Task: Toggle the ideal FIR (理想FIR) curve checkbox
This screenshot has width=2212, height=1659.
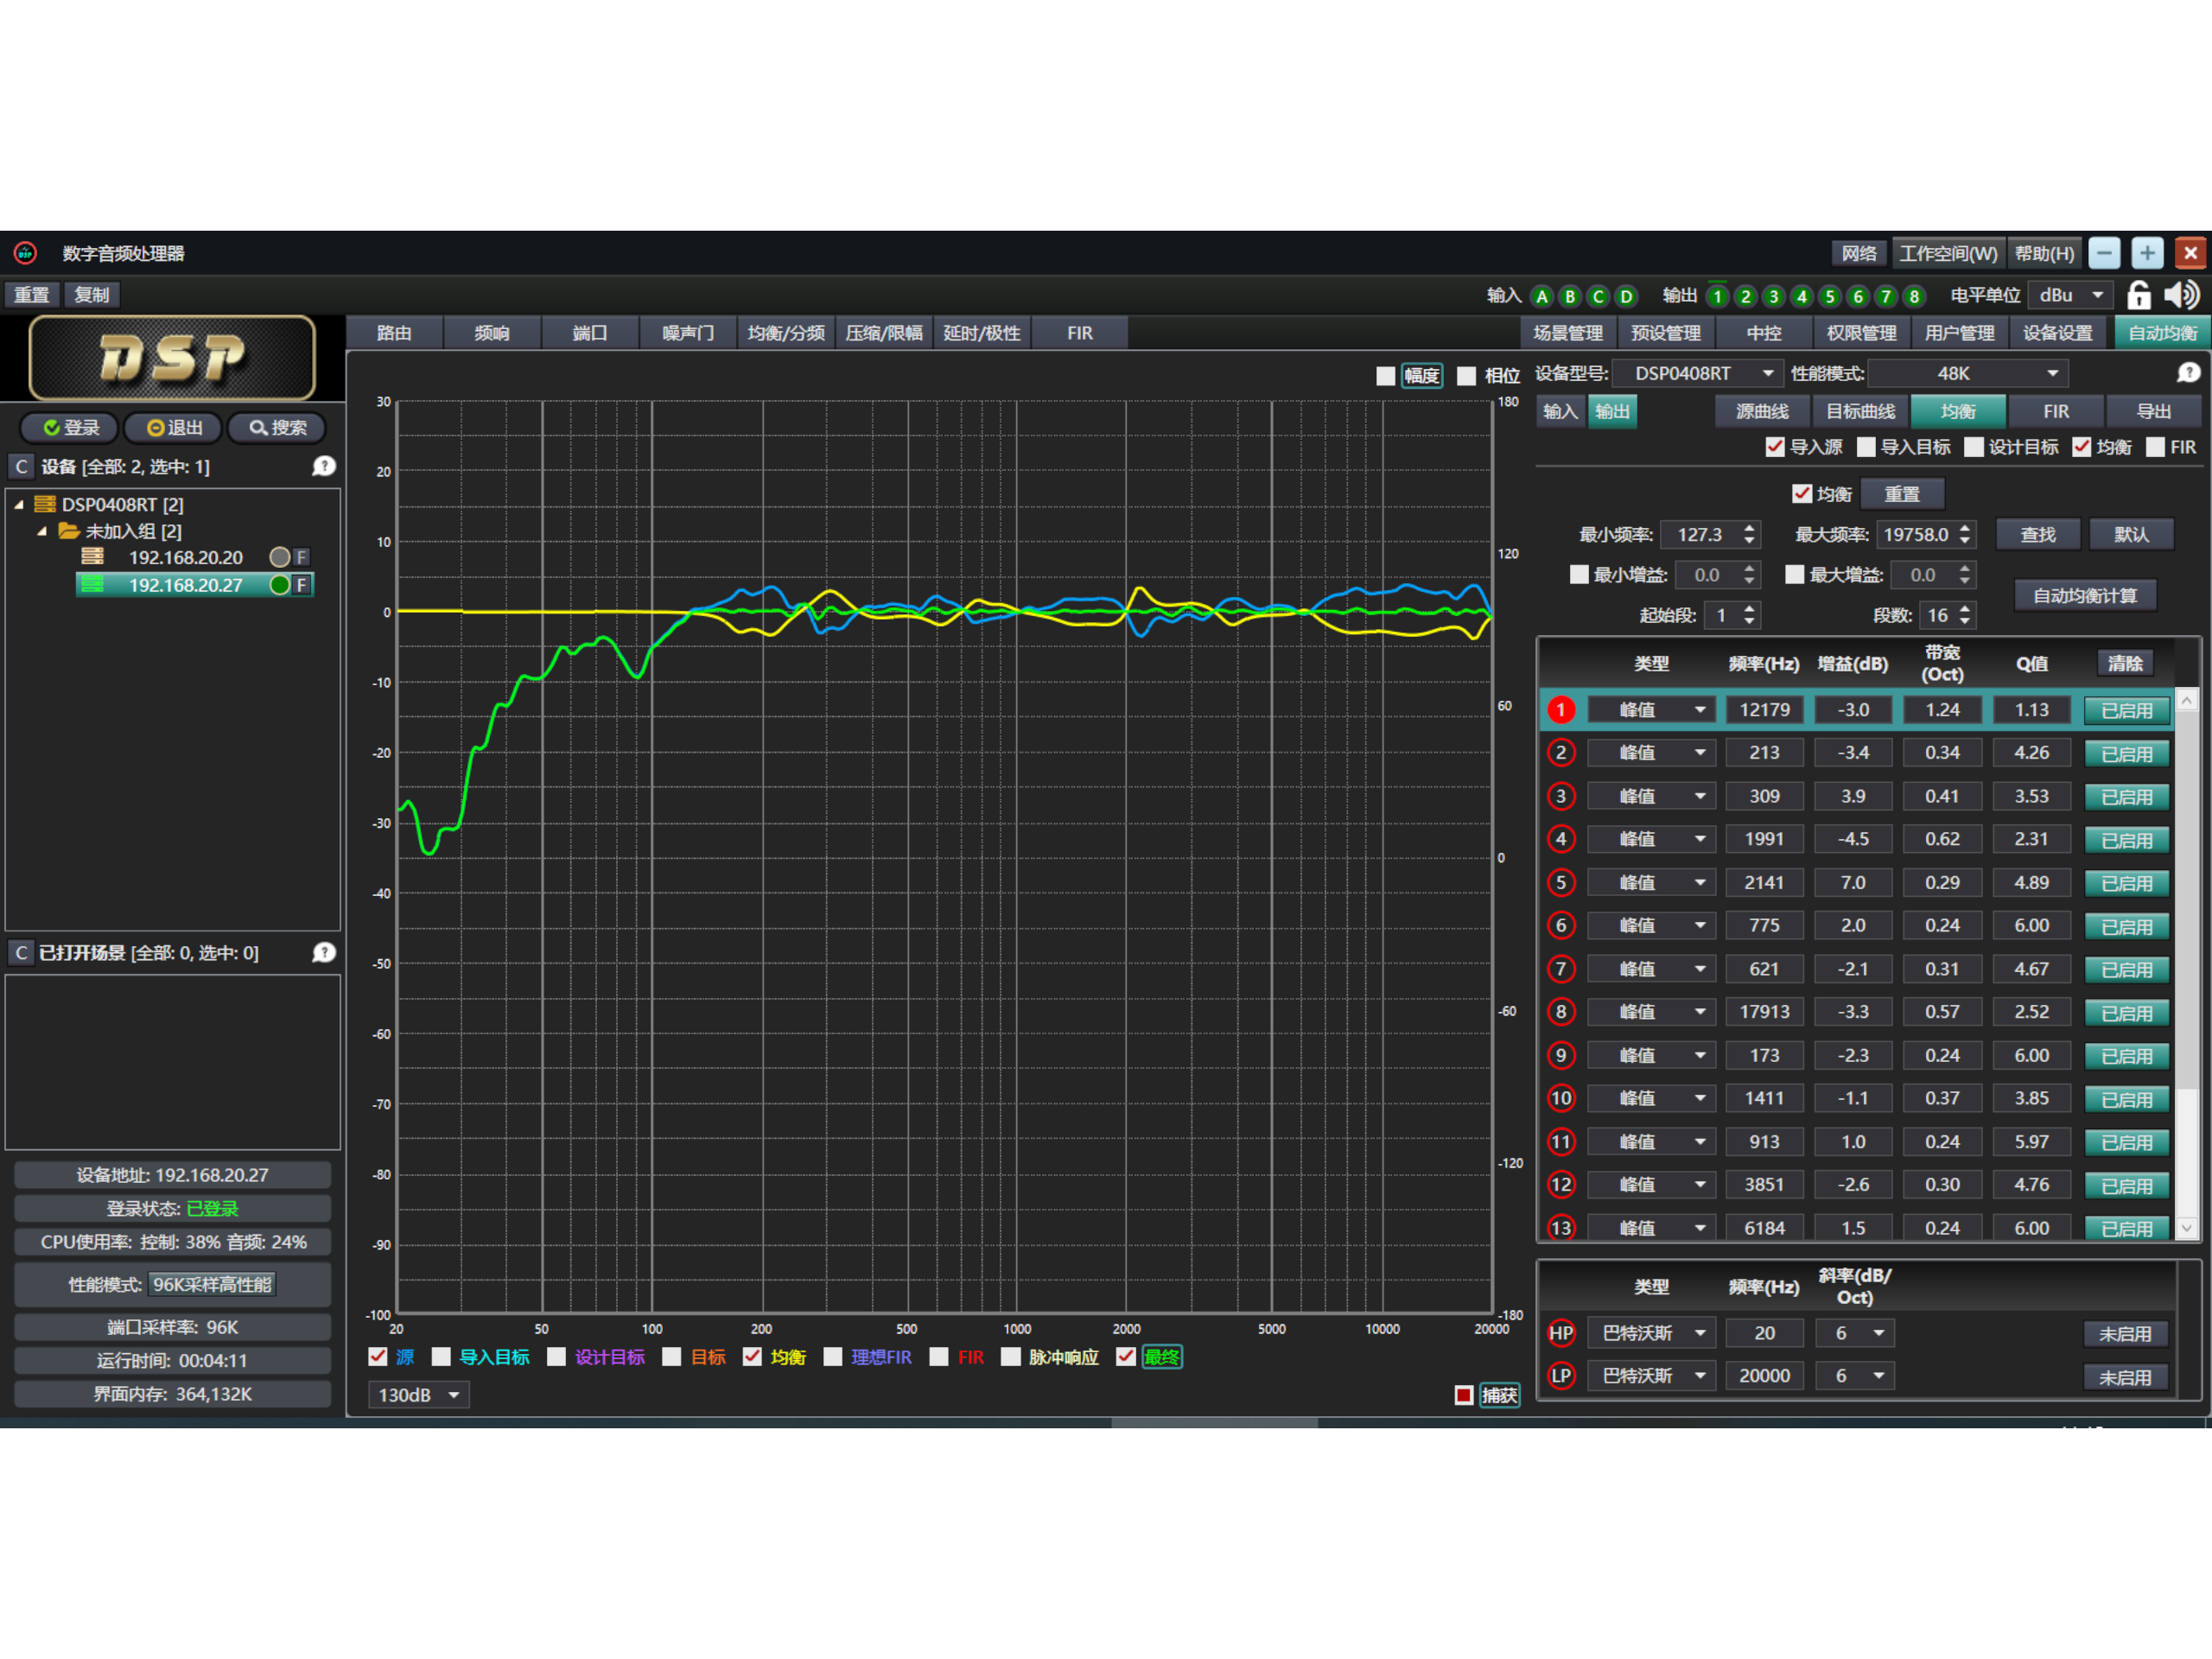Action: tap(833, 1357)
